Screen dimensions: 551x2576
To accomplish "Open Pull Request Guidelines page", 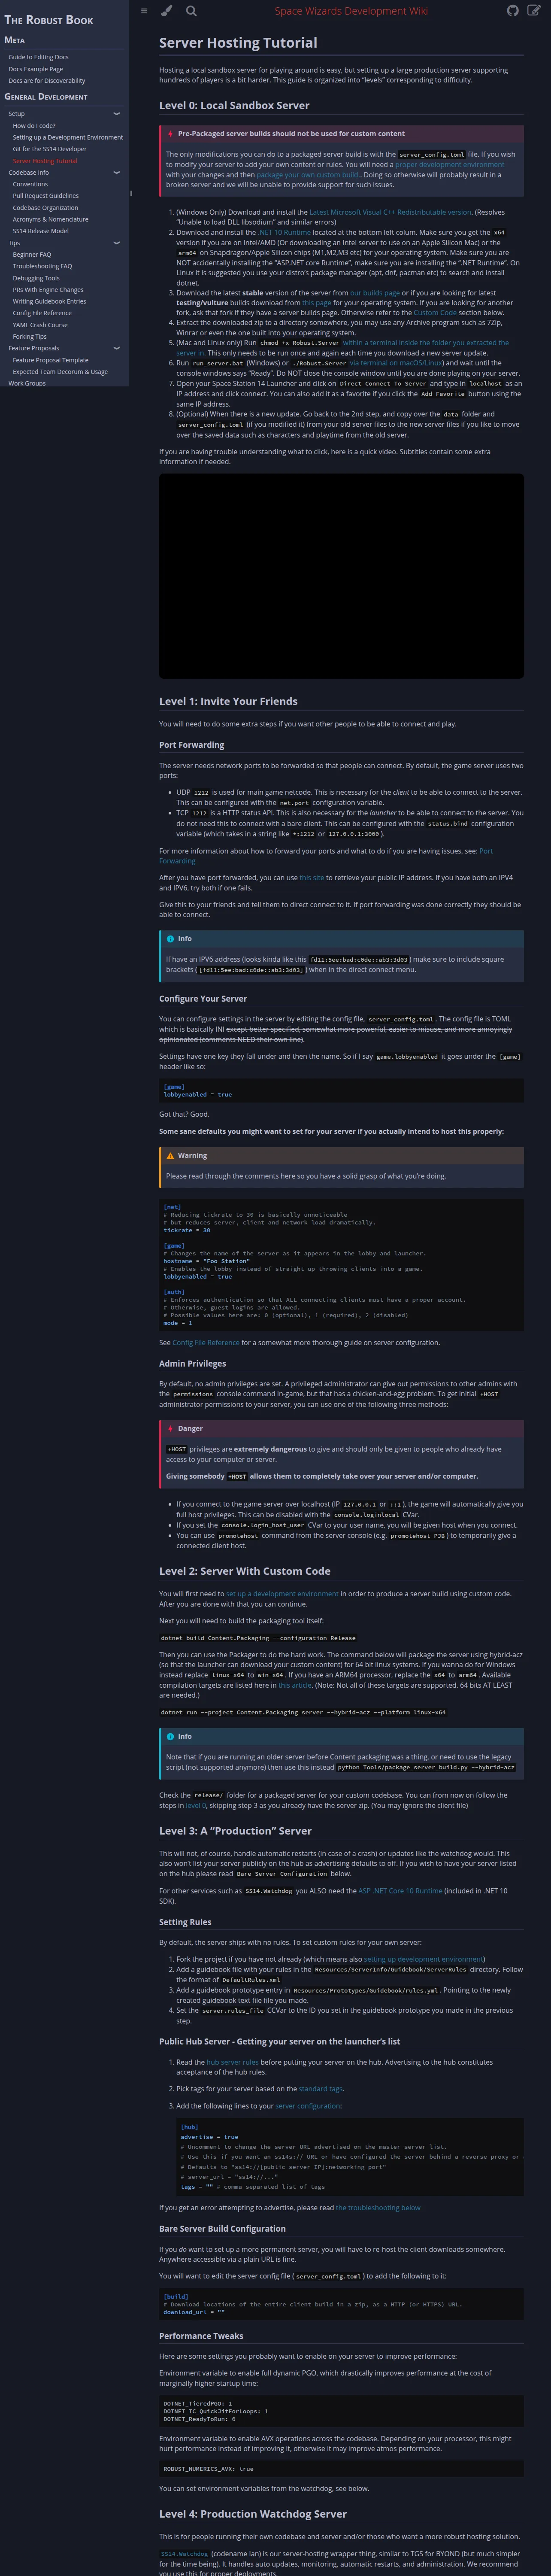I will pyautogui.click(x=46, y=196).
